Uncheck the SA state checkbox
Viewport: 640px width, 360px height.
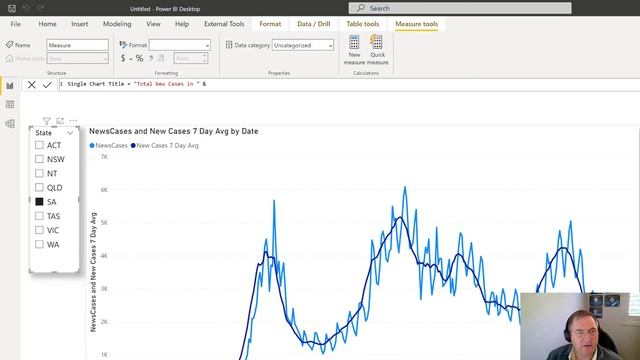39,202
